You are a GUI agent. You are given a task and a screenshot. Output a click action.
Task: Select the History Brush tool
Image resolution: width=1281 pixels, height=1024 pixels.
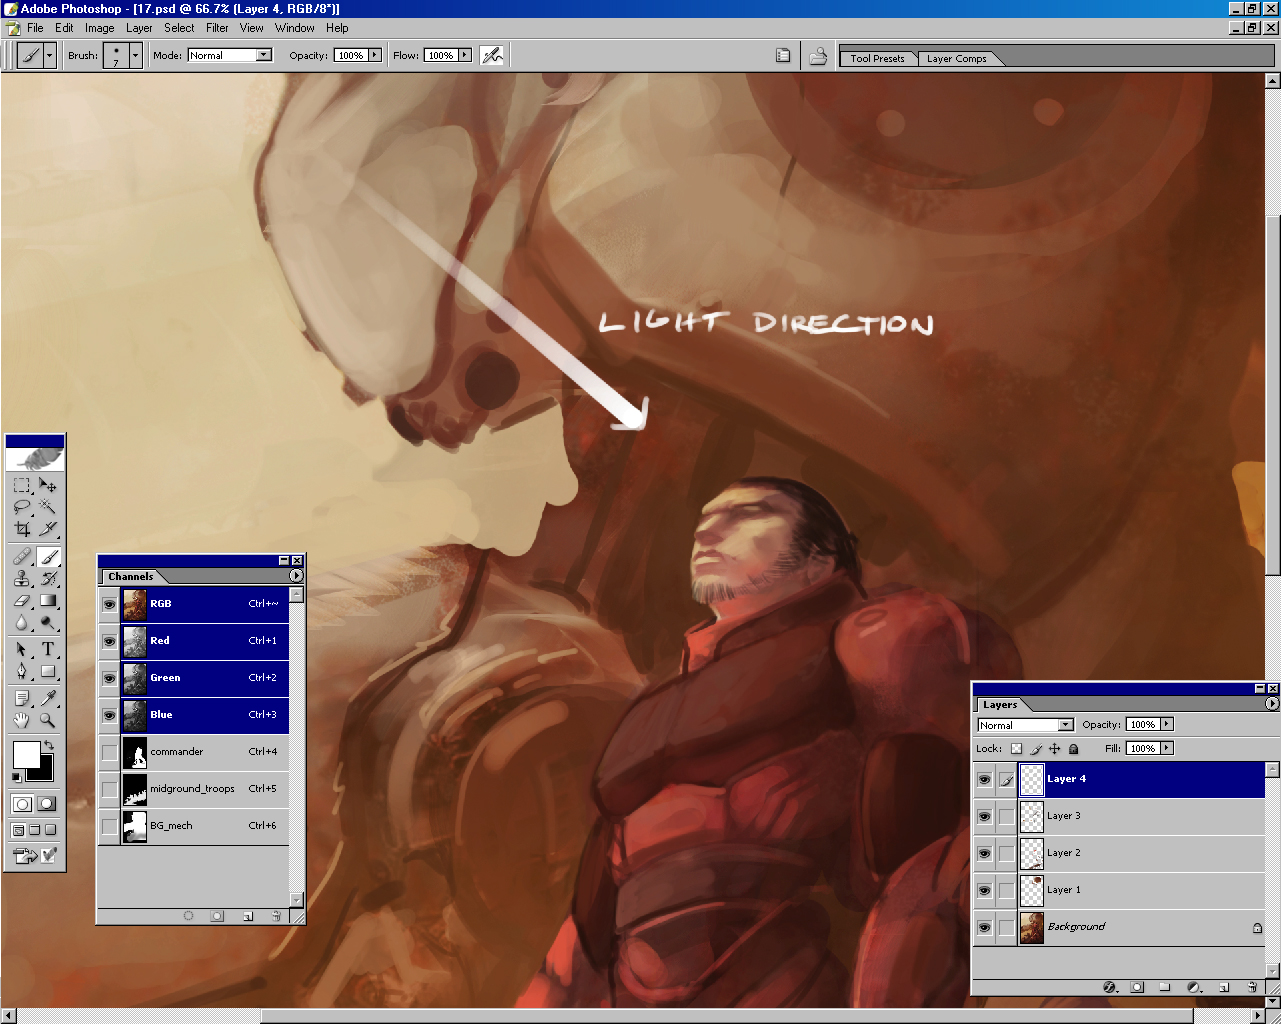47,579
